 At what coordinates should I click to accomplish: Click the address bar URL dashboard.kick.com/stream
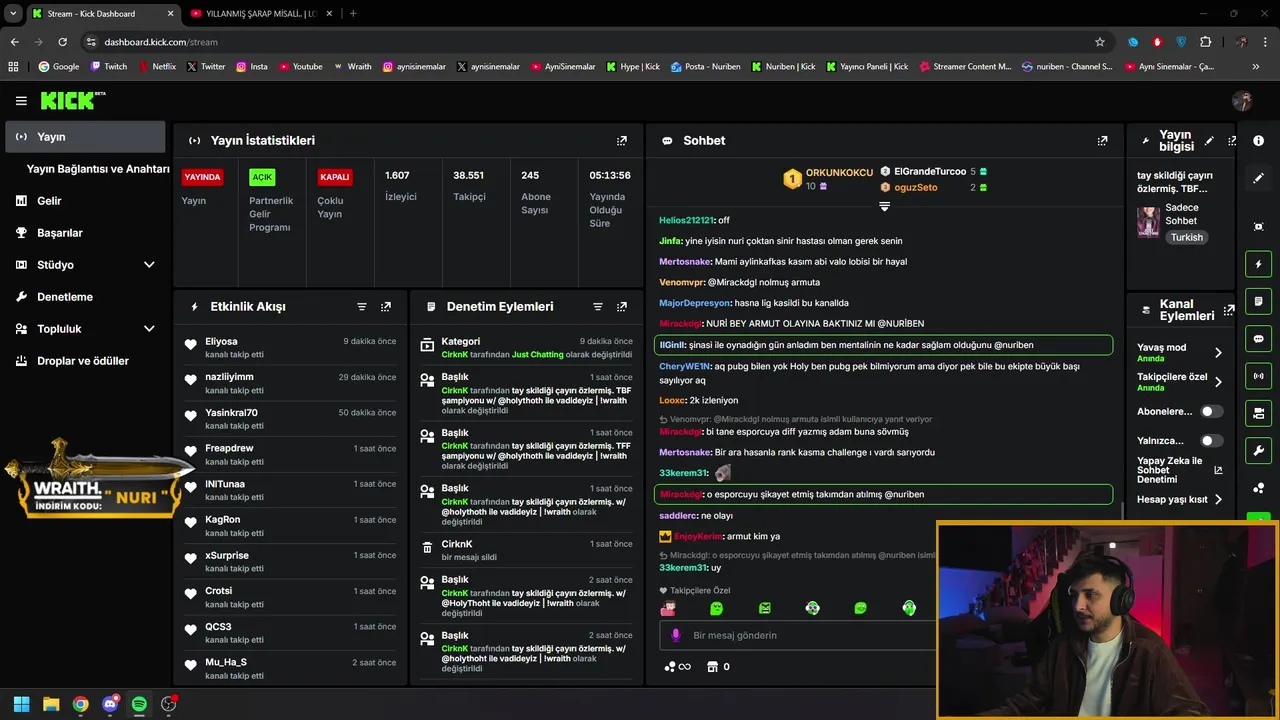pyautogui.click(x=161, y=42)
